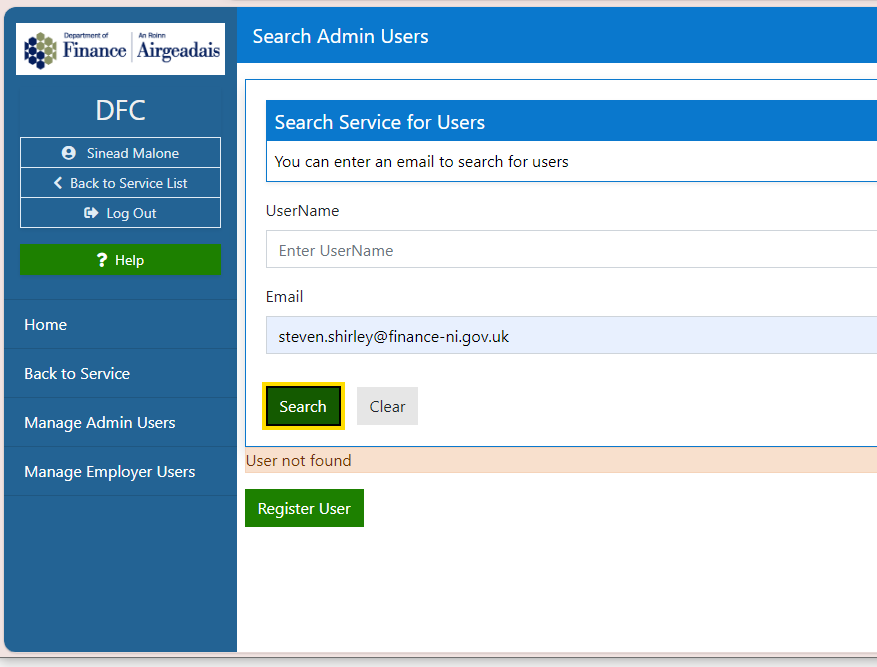Click the Department of Finance logo
877x667 pixels.
point(120,48)
